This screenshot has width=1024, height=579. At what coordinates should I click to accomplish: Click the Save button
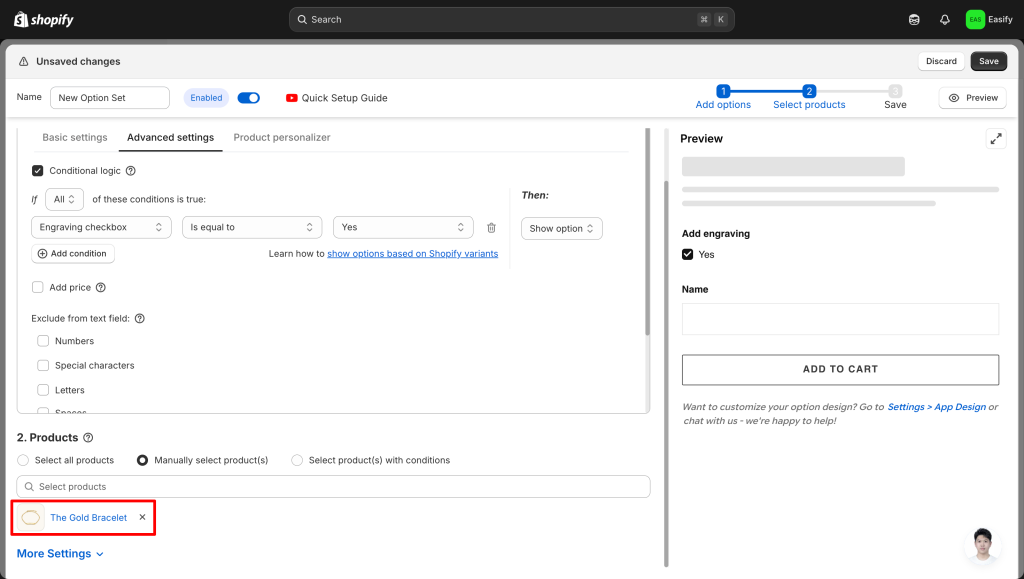click(x=988, y=61)
